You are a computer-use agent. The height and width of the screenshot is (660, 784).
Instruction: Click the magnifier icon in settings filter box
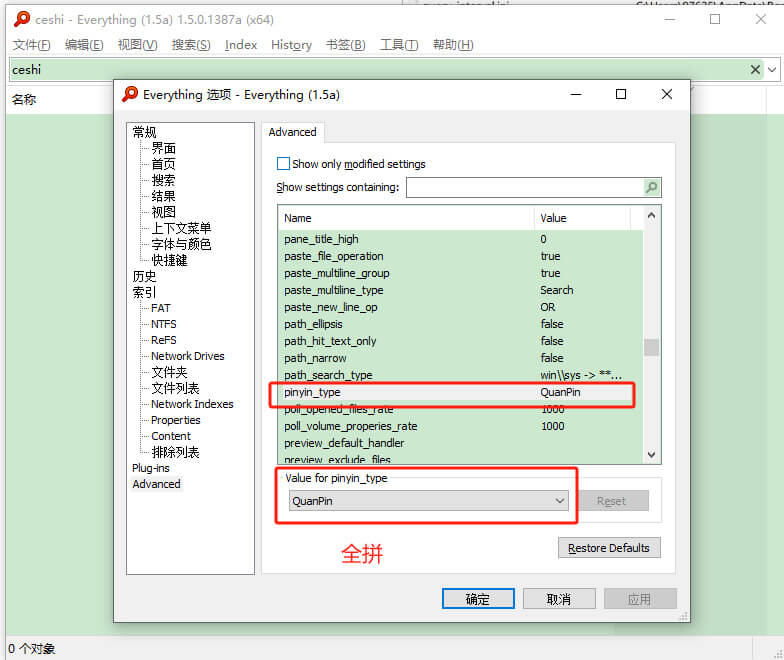click(x=652, y=188)
